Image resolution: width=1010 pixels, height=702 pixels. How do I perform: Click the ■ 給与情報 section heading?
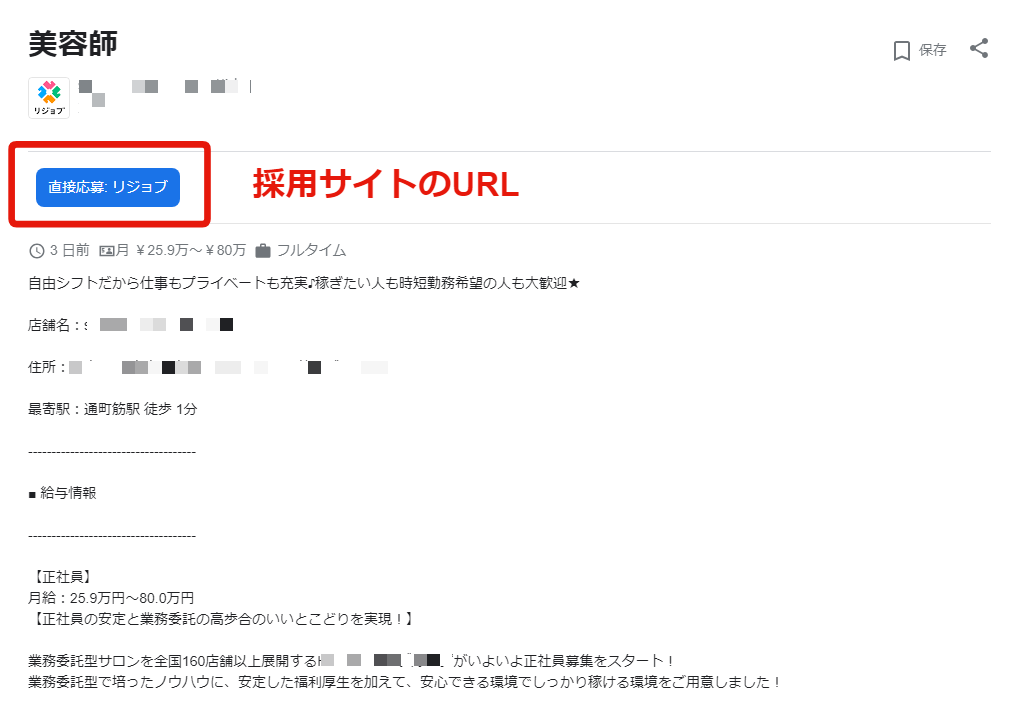pos(62,493)
